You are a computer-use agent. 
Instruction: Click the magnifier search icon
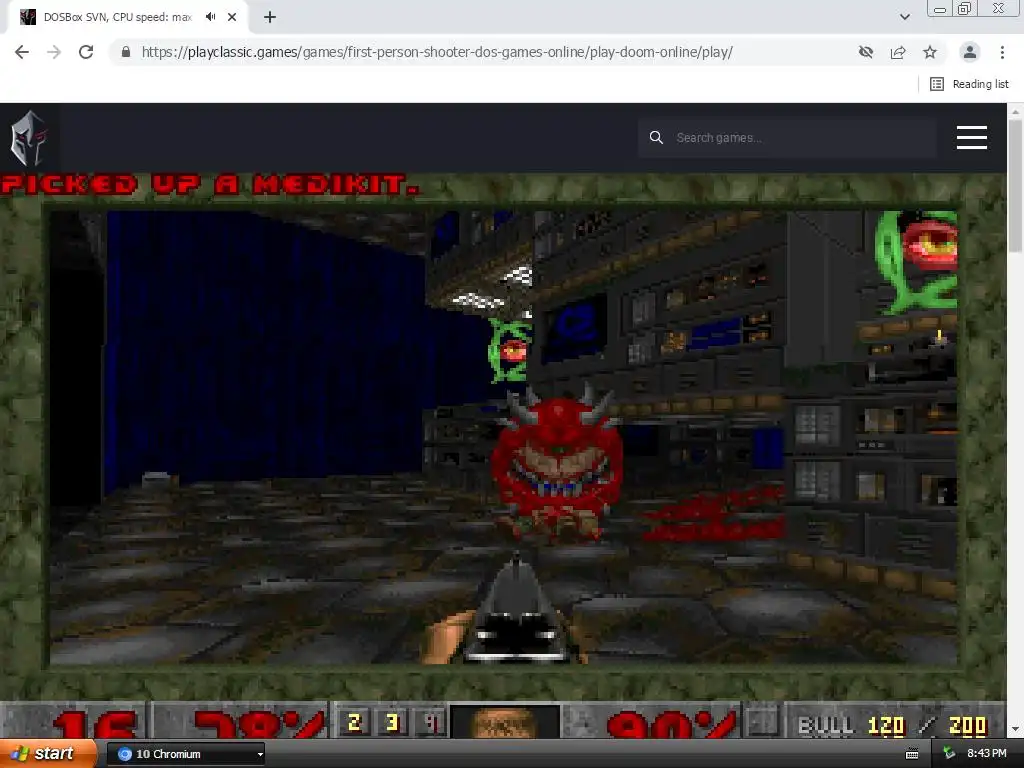[x=656, y=138]
